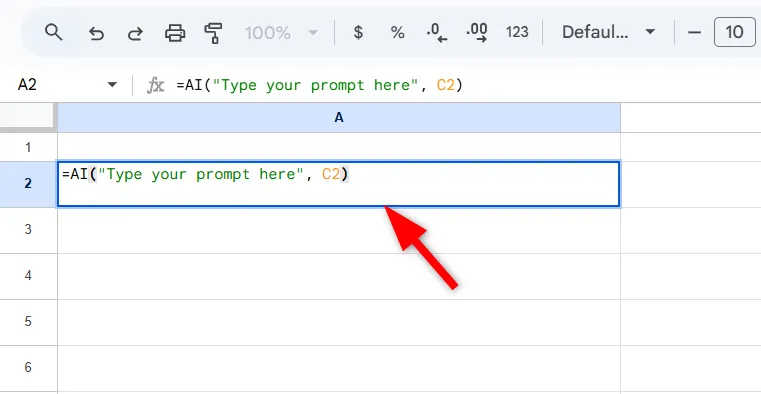Redo the last undone action

point(135,33)
